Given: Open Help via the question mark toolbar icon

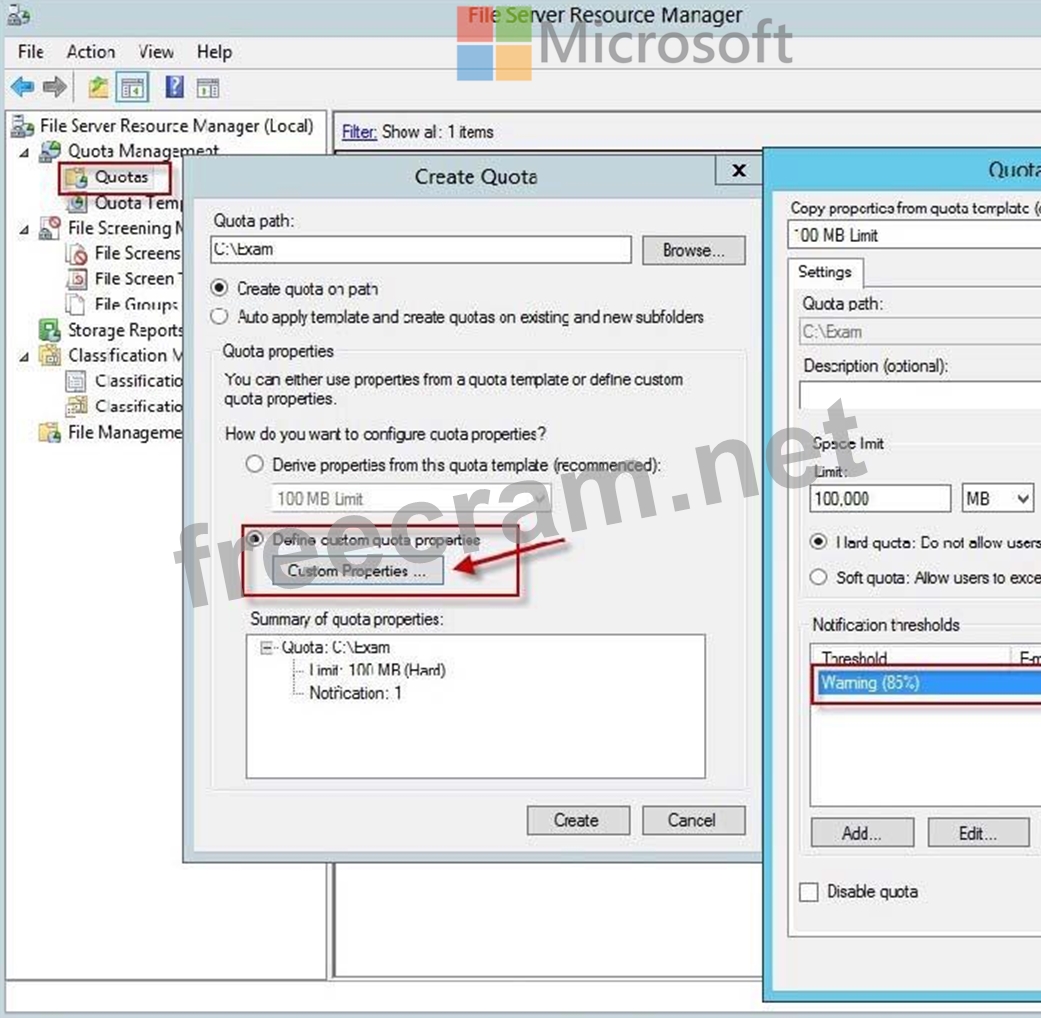Looking at the screenshot, I should pyautogui.click(x=174, y=87).
